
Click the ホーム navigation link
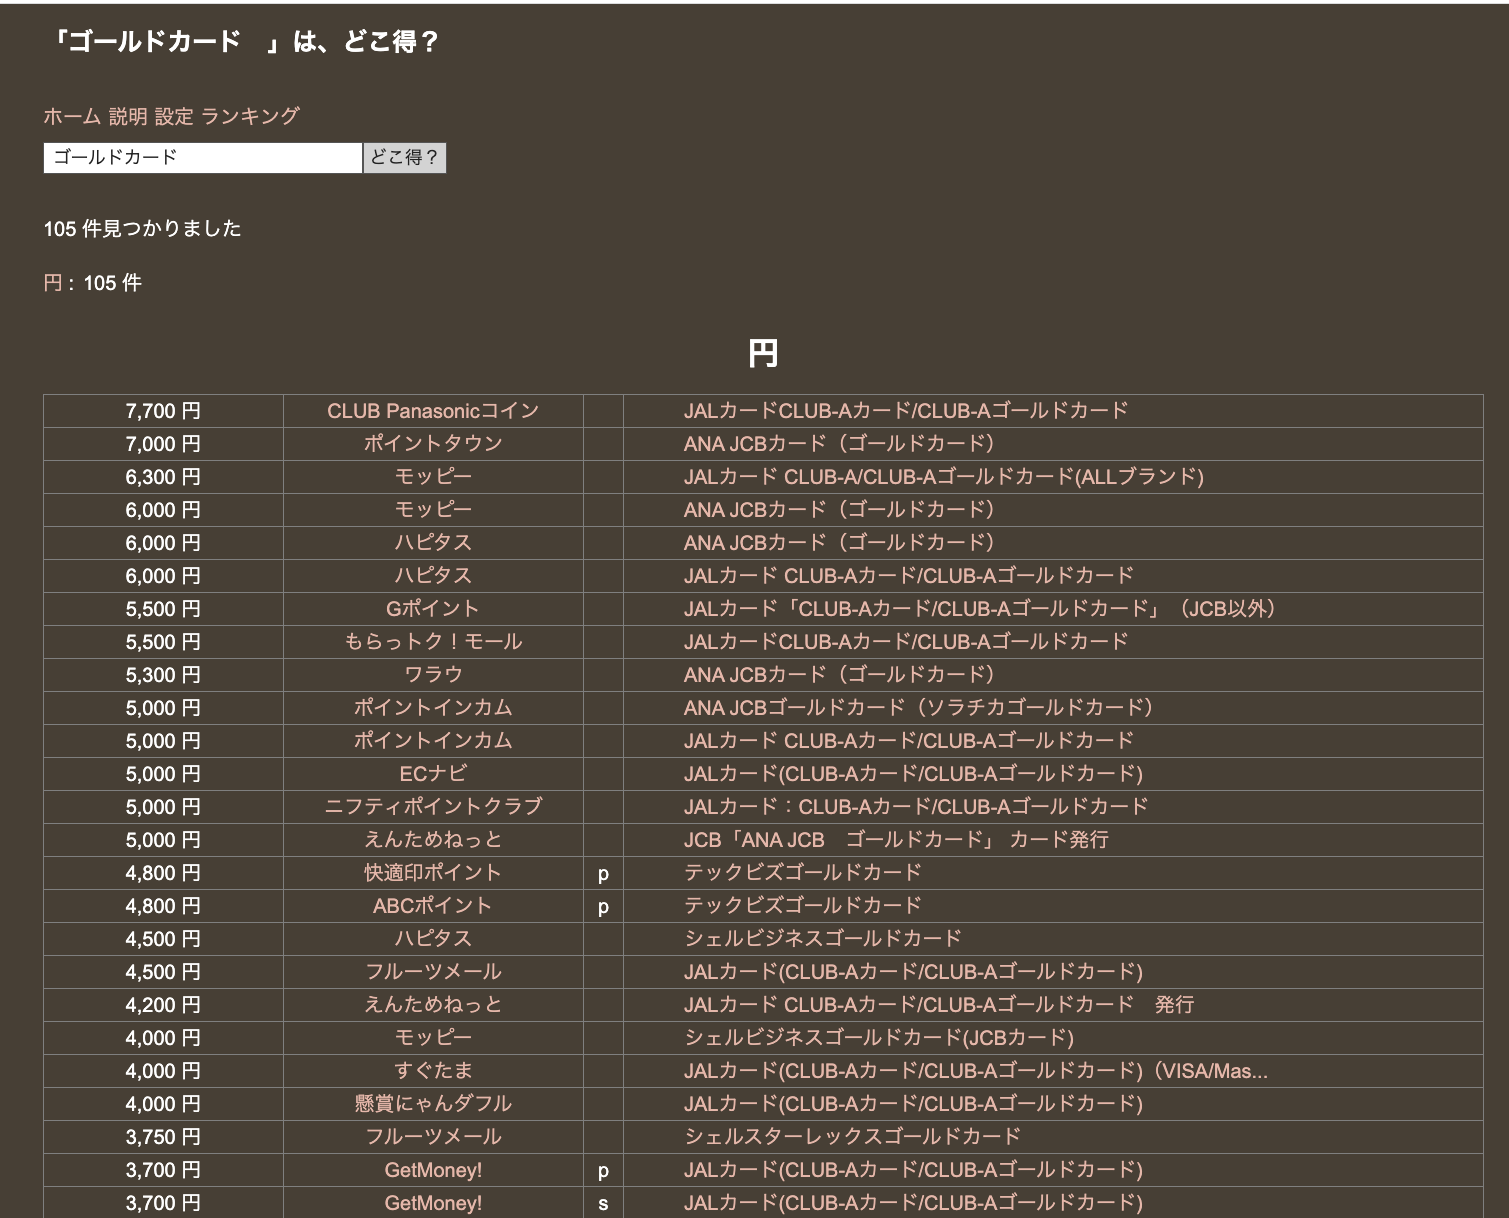(x=71, y=116)
